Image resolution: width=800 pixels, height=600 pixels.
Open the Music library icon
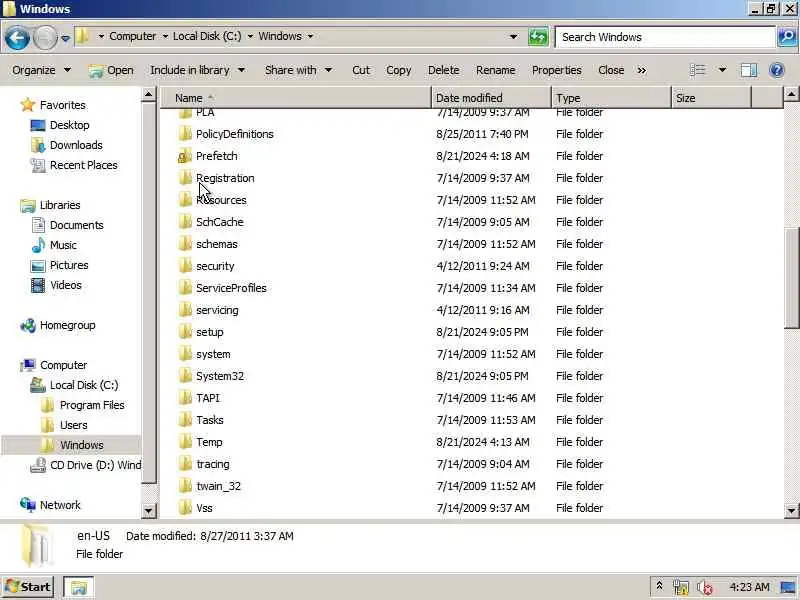pyautogui.click(x=38, y=245)
